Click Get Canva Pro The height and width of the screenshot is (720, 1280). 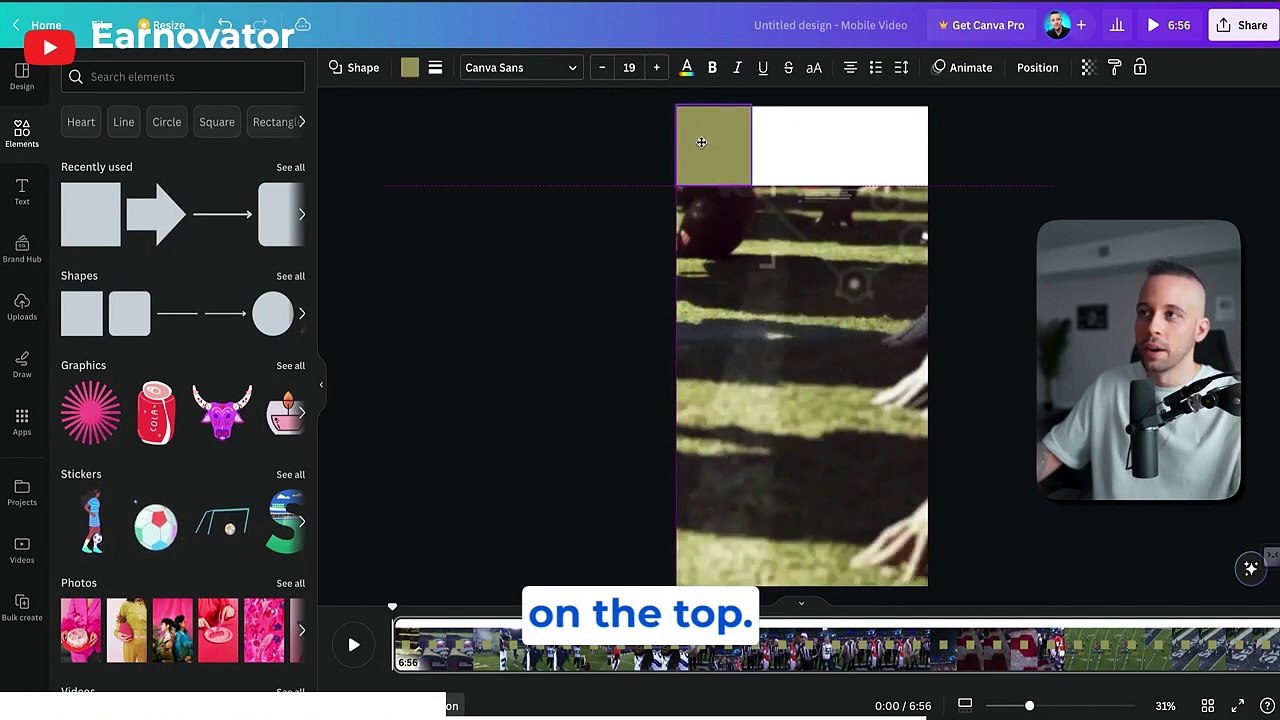980,25
